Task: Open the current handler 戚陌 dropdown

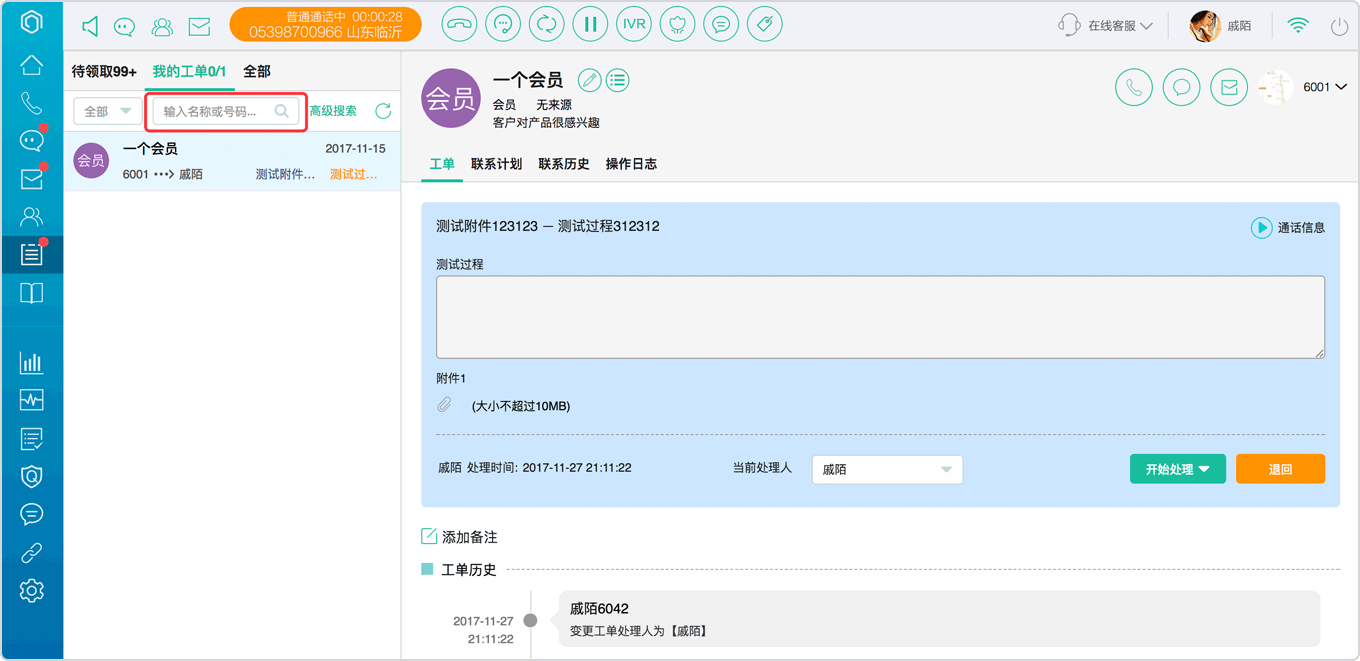Action: [x=887, y=469]
